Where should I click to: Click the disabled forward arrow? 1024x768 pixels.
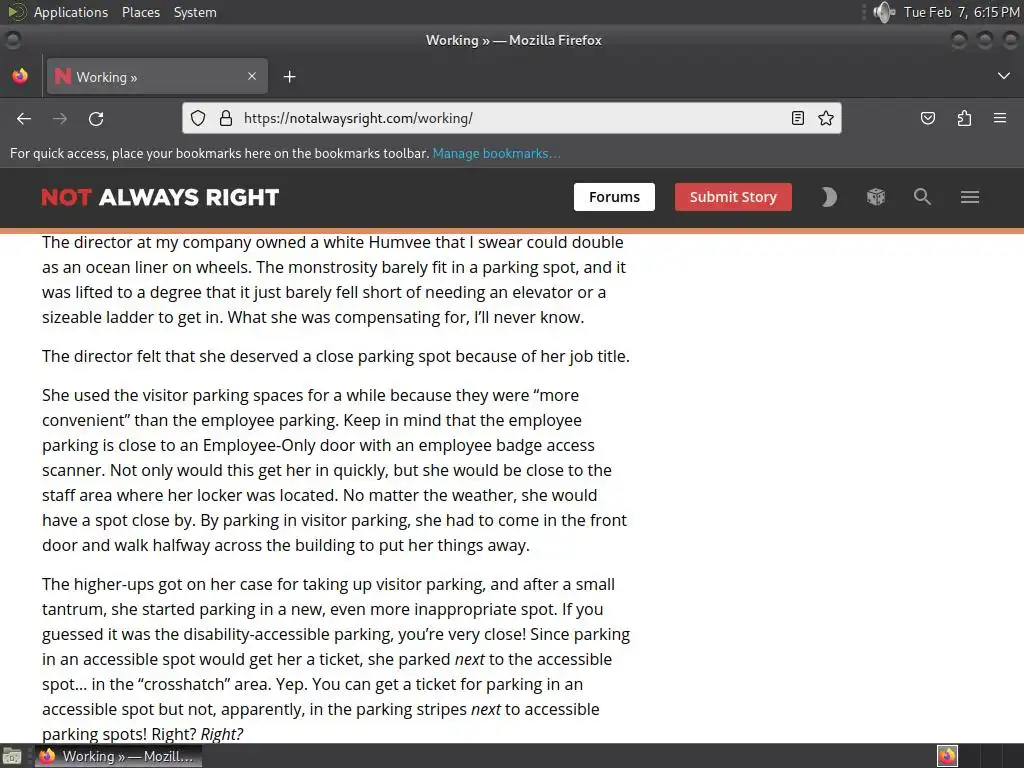pos(60,118)
